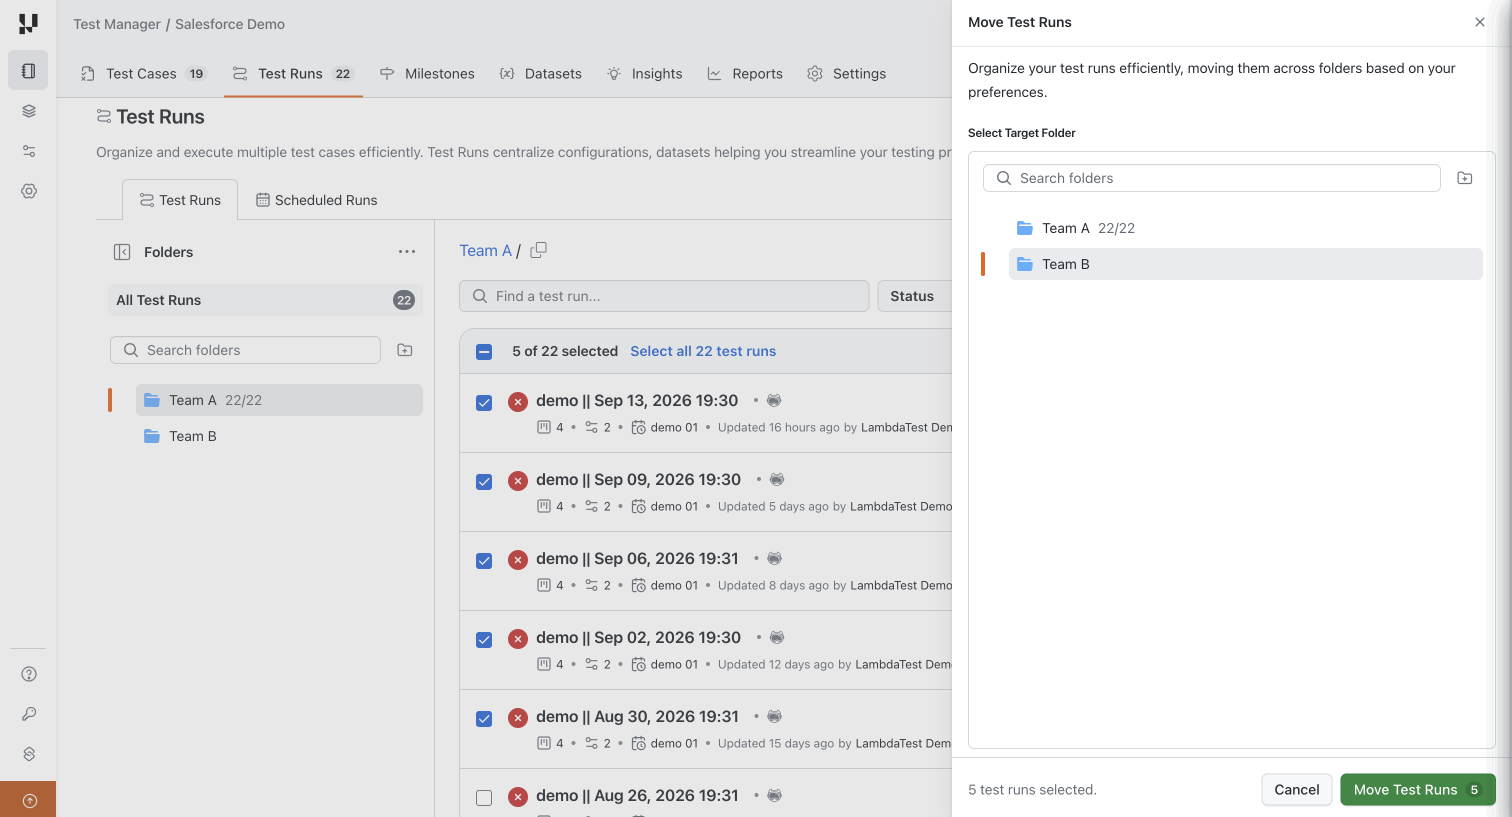The image size is (1512, 817).
Task: Uncheck the demo Sep 09, 2026 19:30 run
Action: pos(484,482)
